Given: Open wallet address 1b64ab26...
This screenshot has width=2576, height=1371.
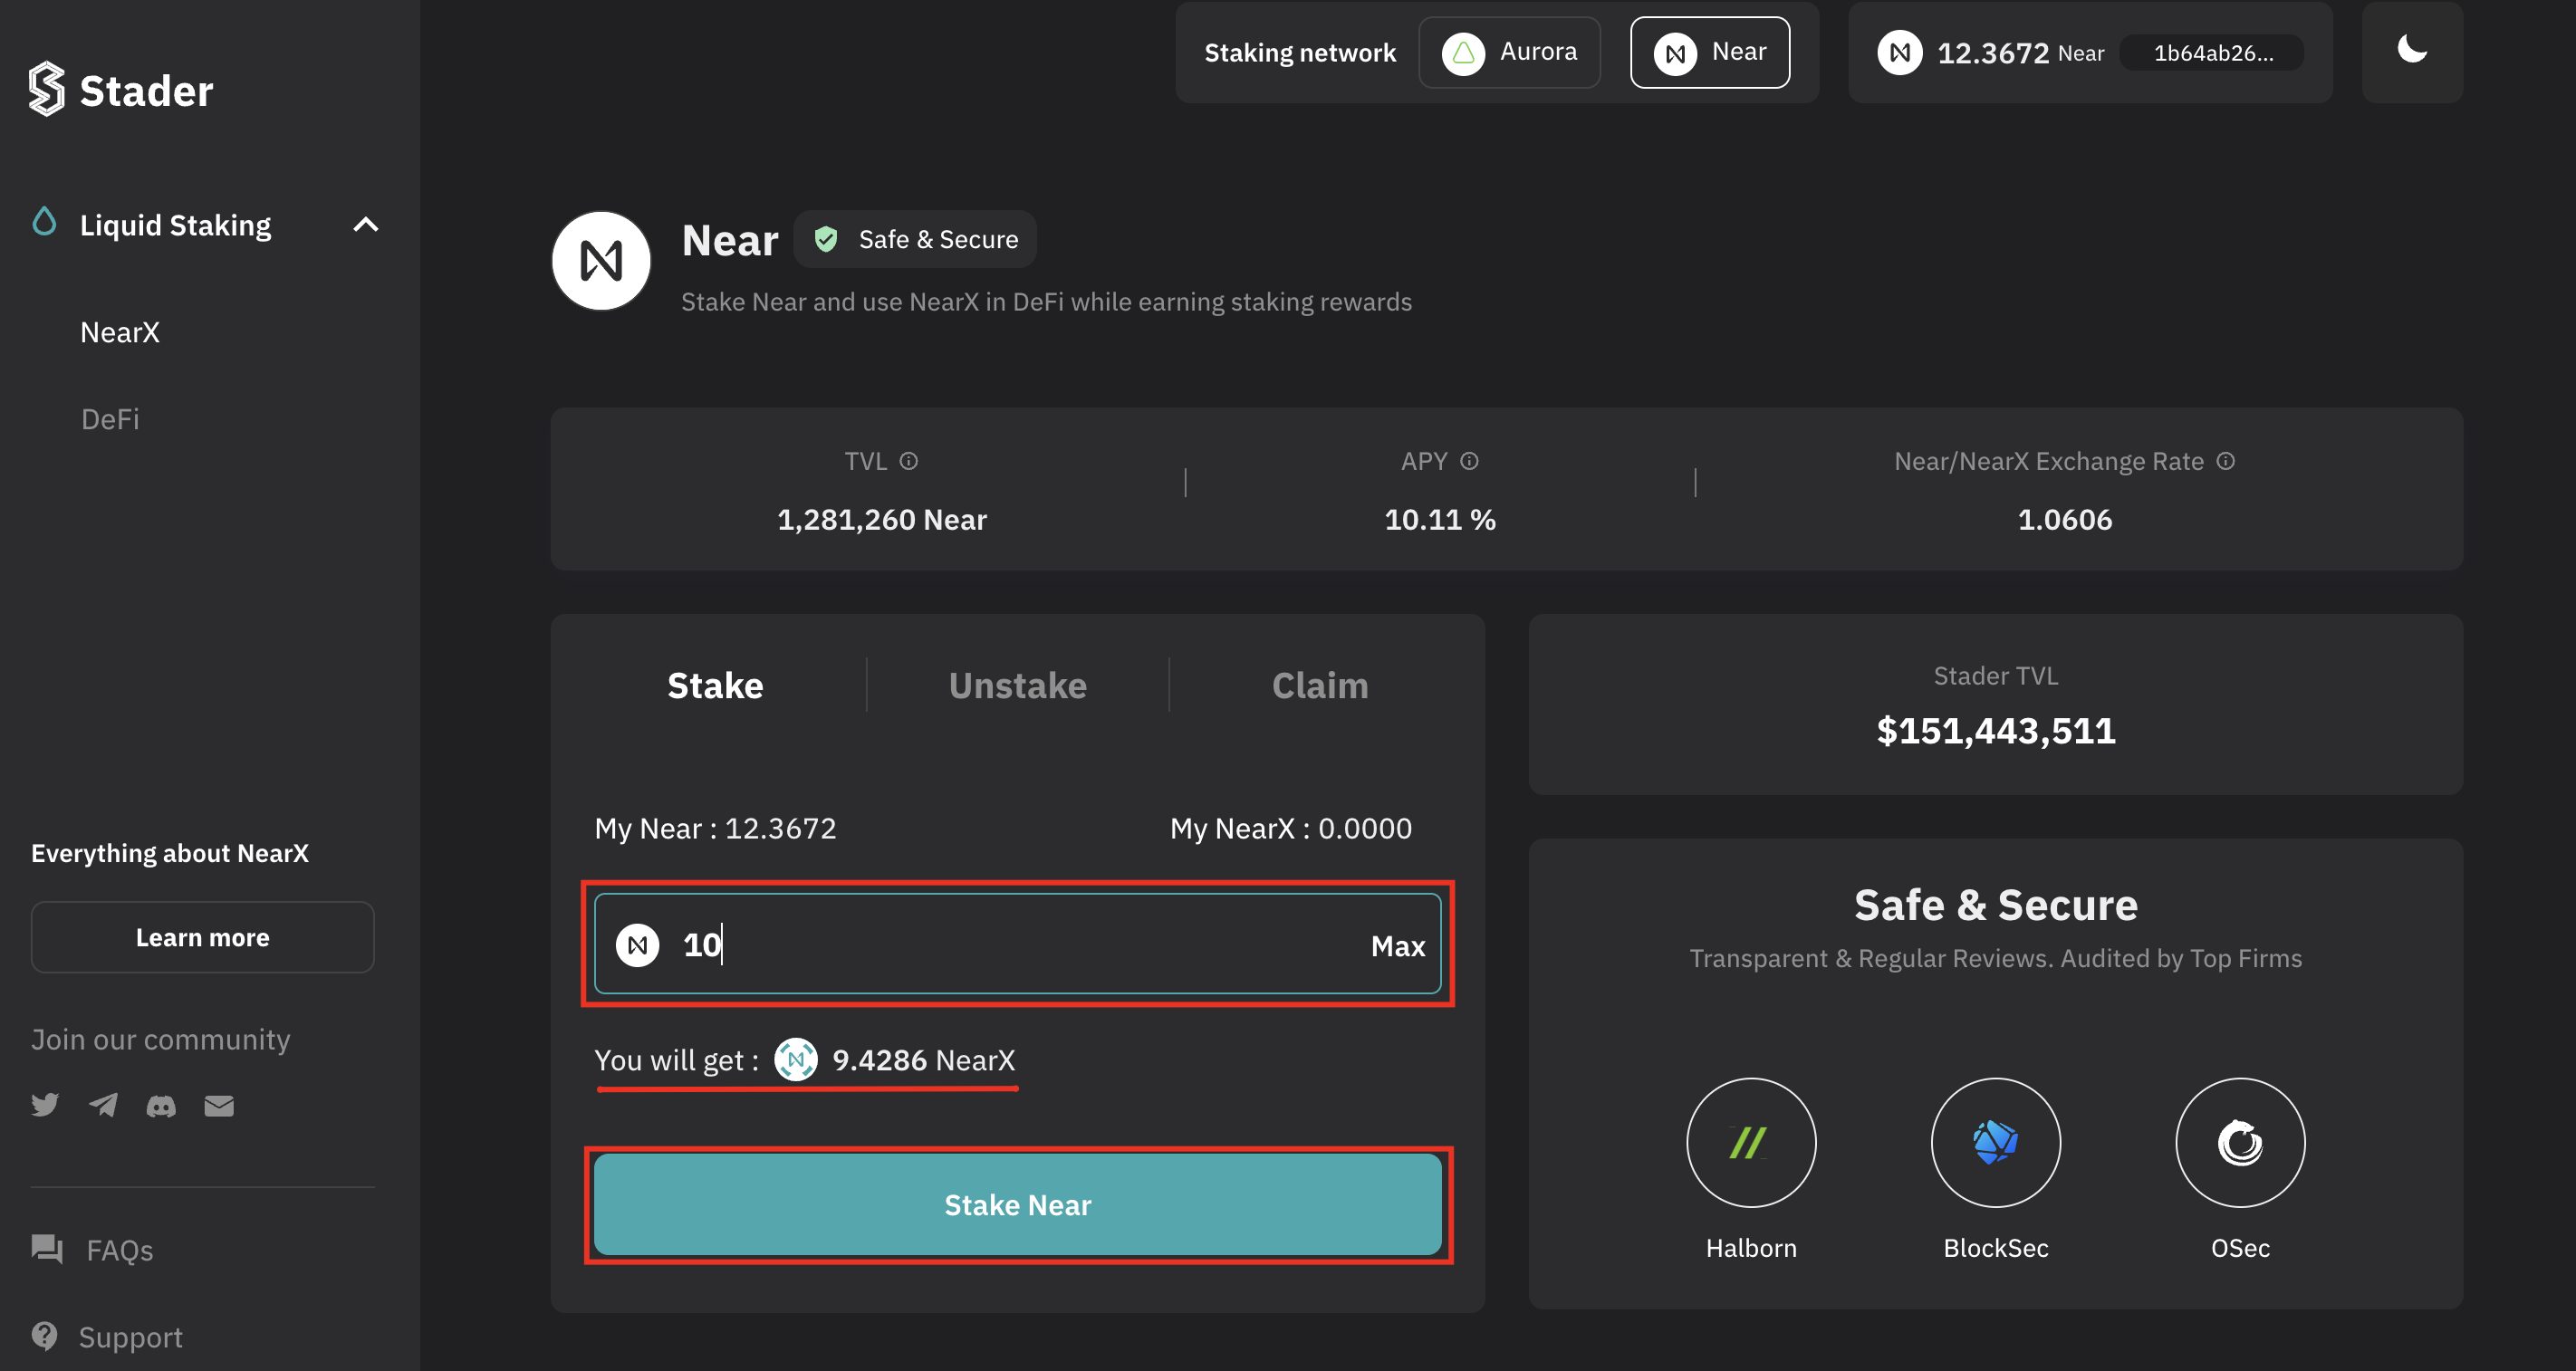Looking at the screenshot, I should point(2212,53).
